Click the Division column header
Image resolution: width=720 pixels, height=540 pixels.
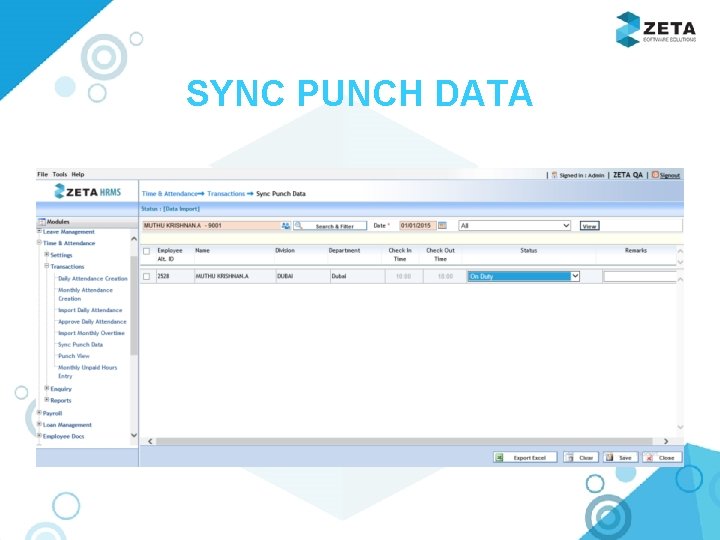(x=285, y=251)
